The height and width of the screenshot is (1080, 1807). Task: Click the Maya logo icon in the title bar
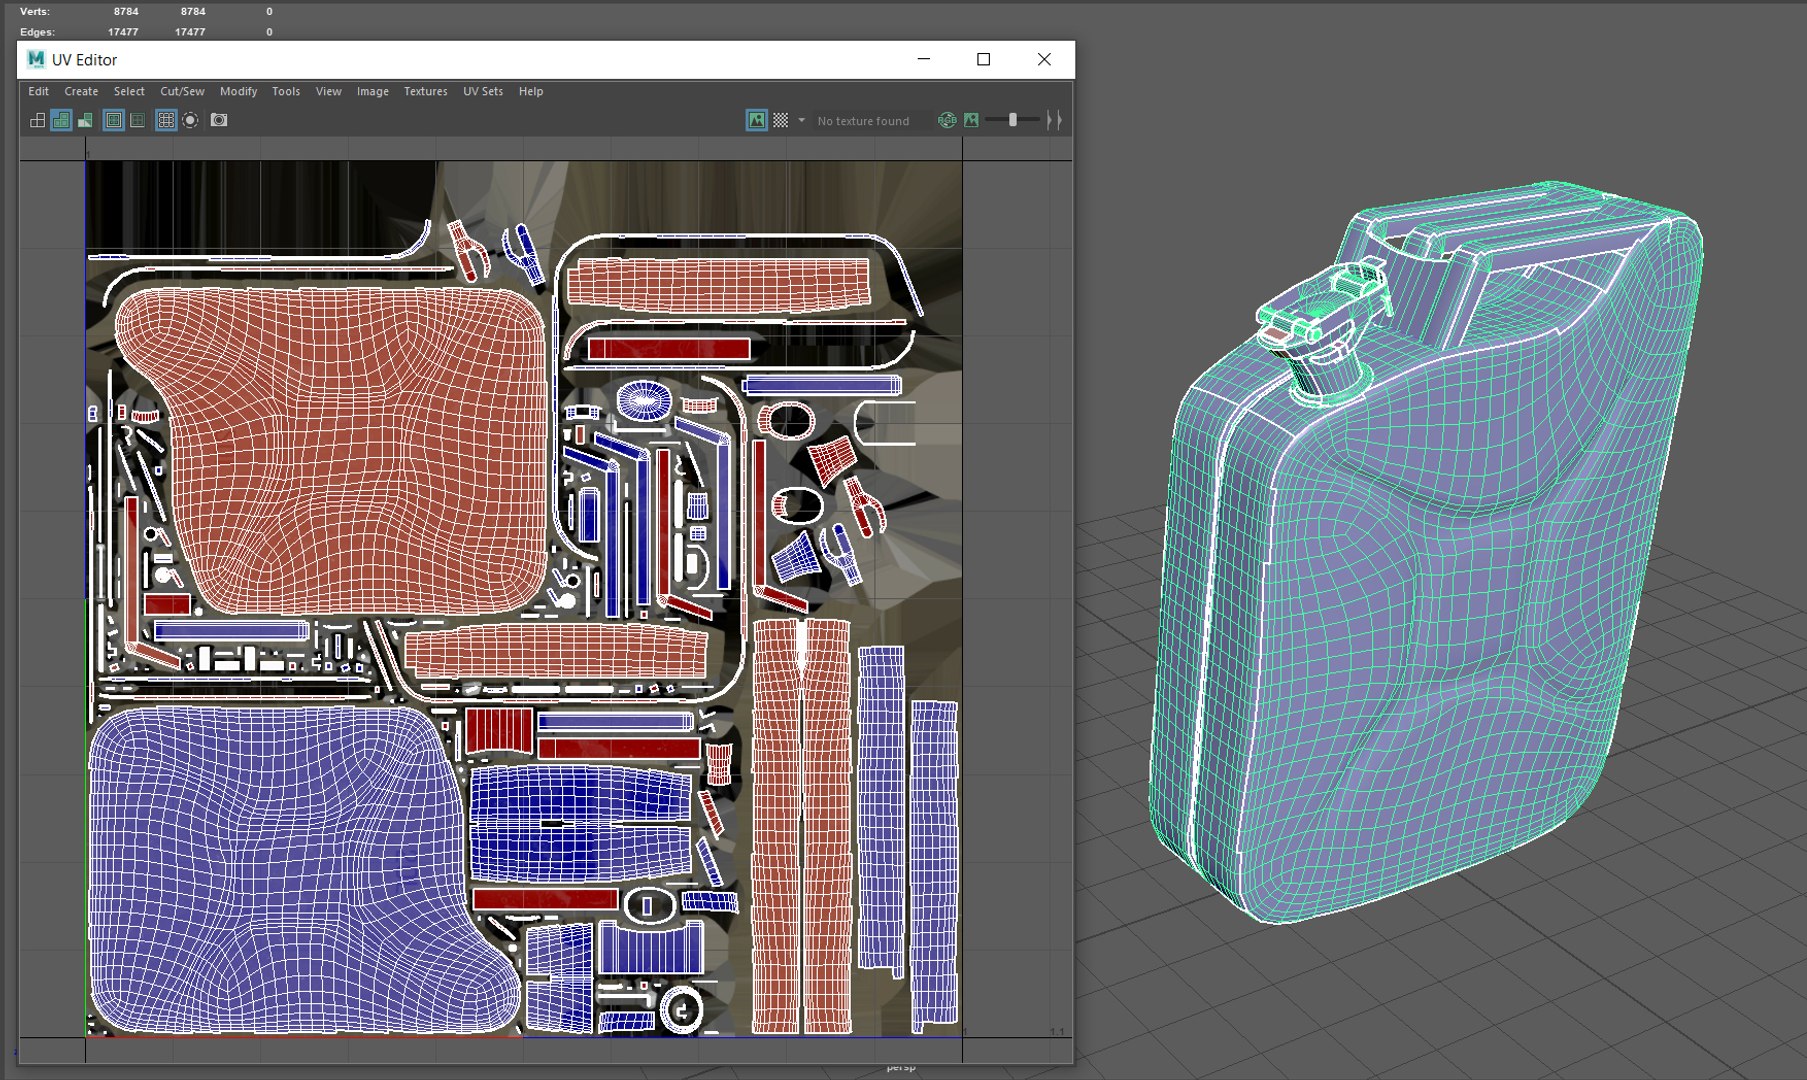click(36, 59)
